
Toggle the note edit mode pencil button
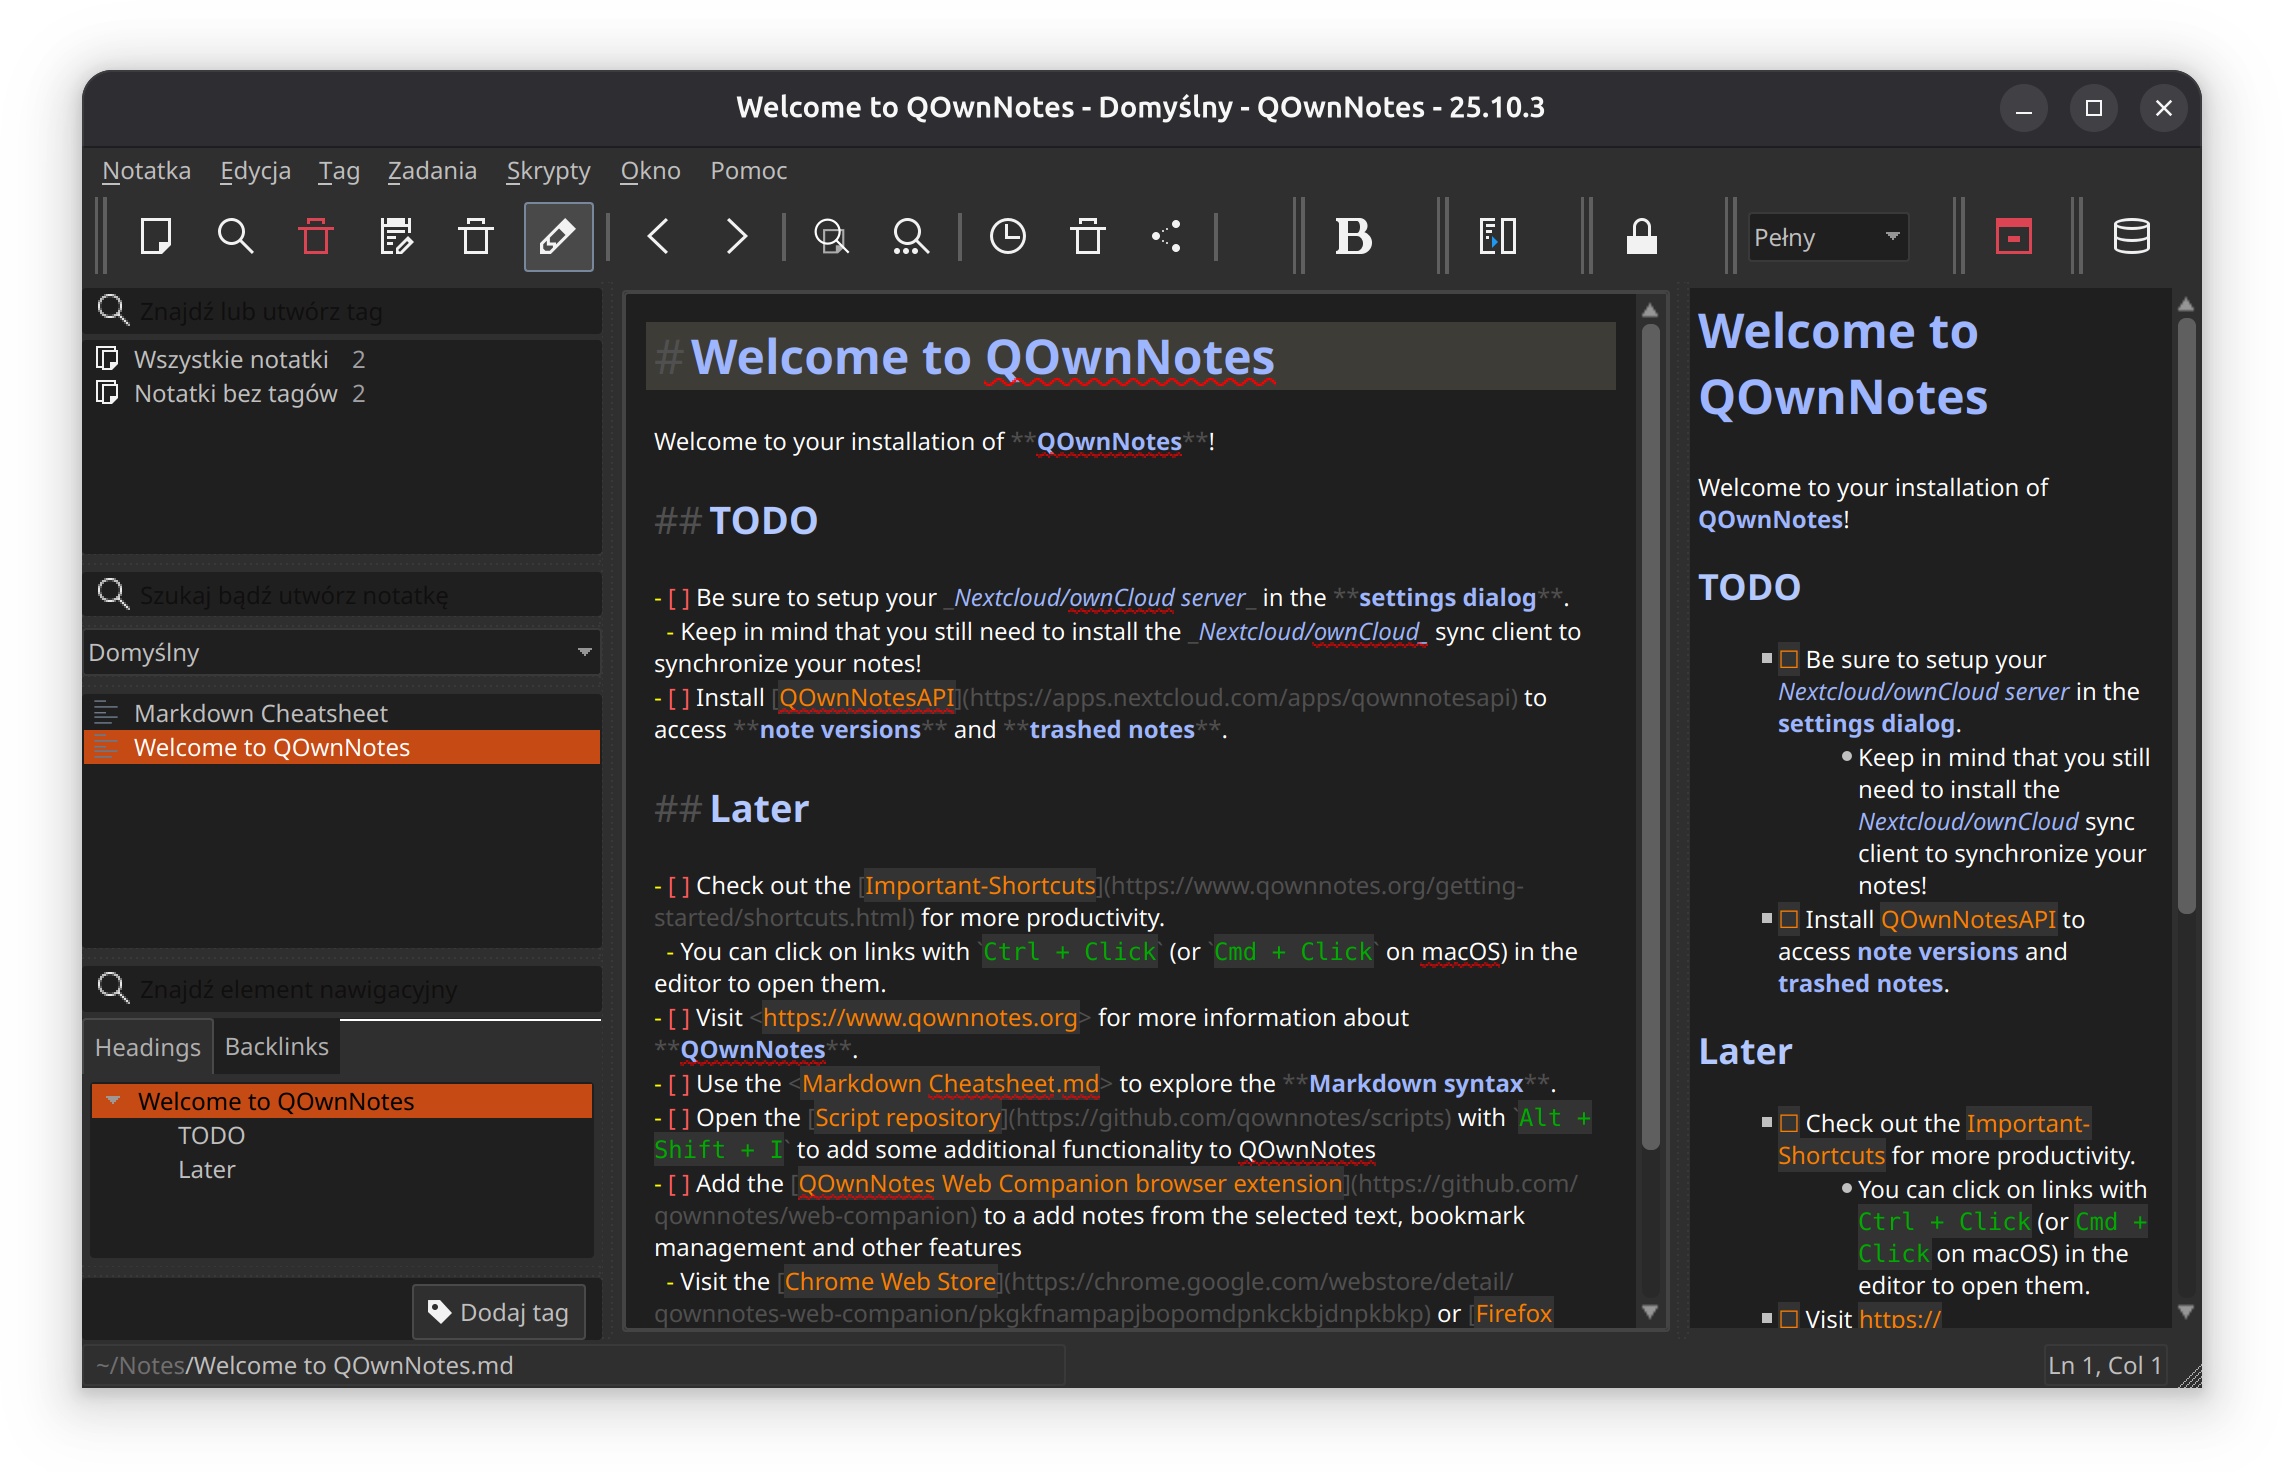coord(558,237)
